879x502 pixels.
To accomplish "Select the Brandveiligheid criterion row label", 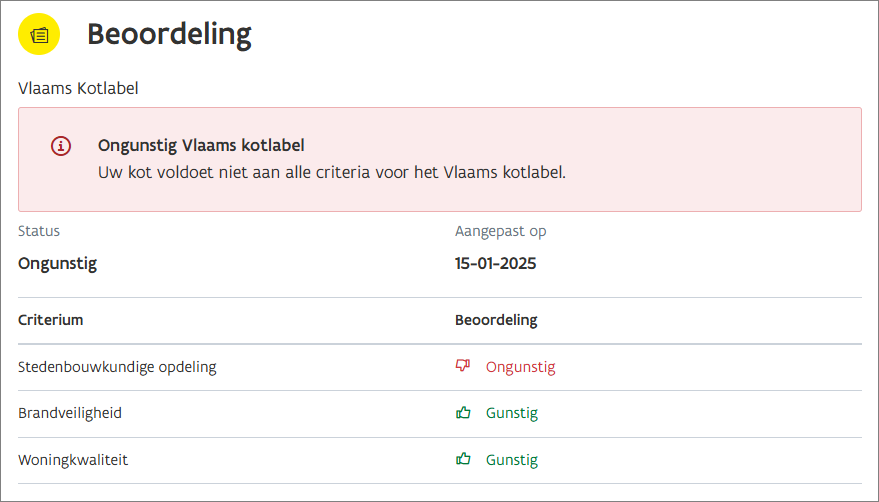I will pyautogui.click(x=70, y=413).
